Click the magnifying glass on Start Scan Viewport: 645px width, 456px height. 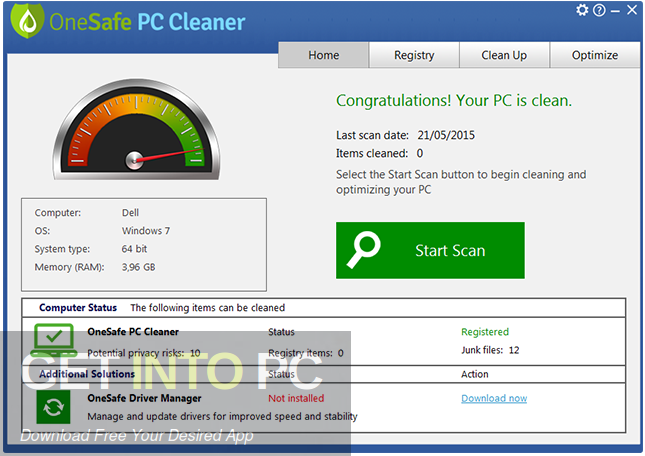click(x=364, y=250)
